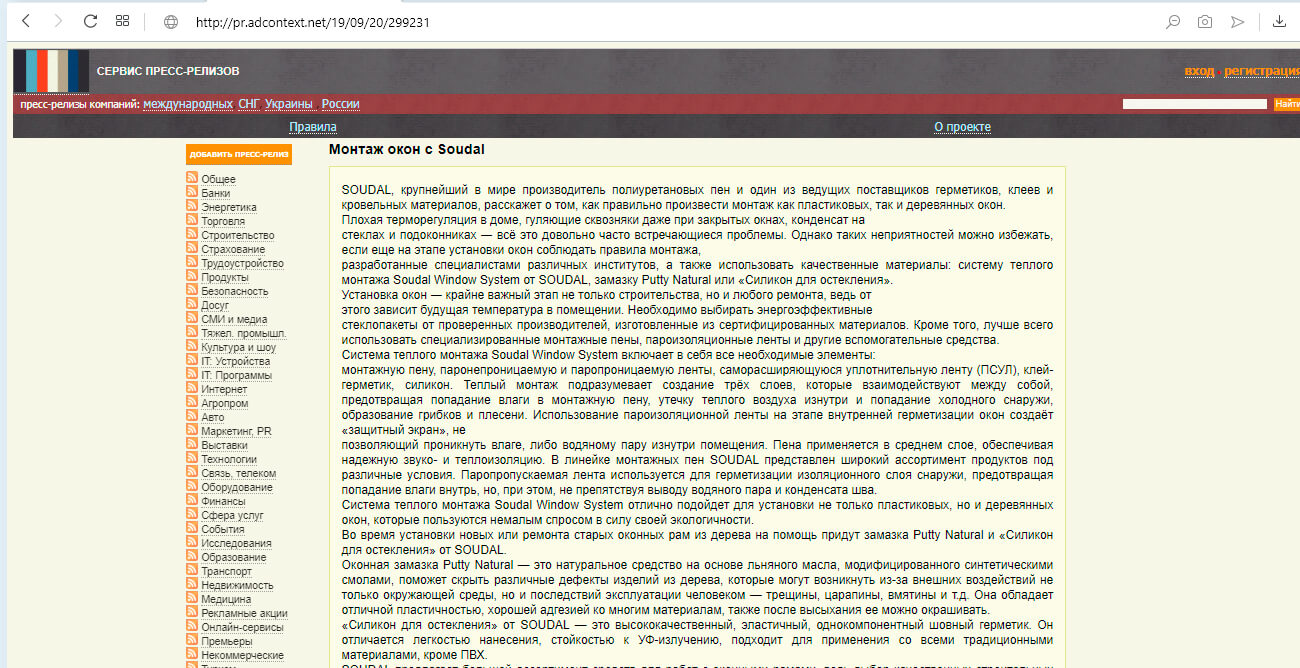Open the вход login link
1300x668 pixels.
1199,71
